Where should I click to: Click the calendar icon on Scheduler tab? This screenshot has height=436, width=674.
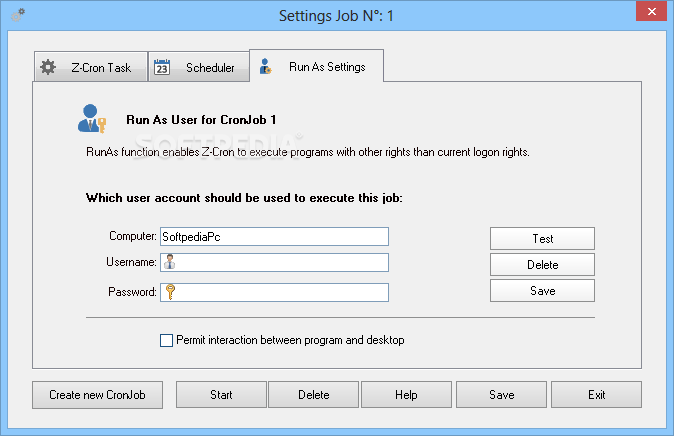point(162,67)
